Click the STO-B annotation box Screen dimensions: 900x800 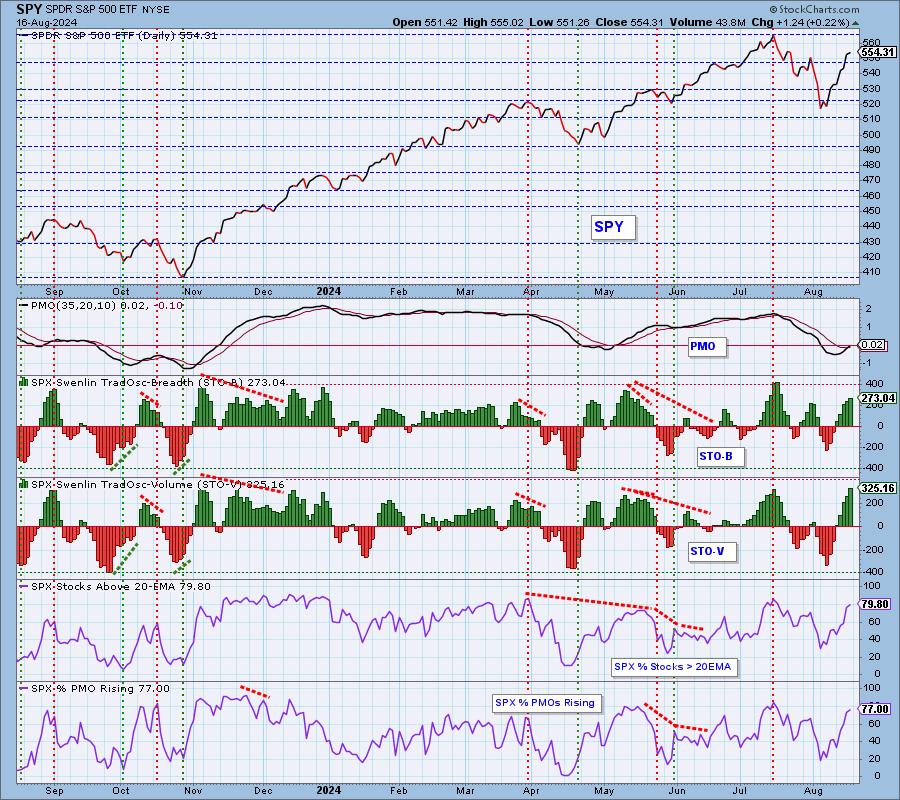(x=720, y=456)
